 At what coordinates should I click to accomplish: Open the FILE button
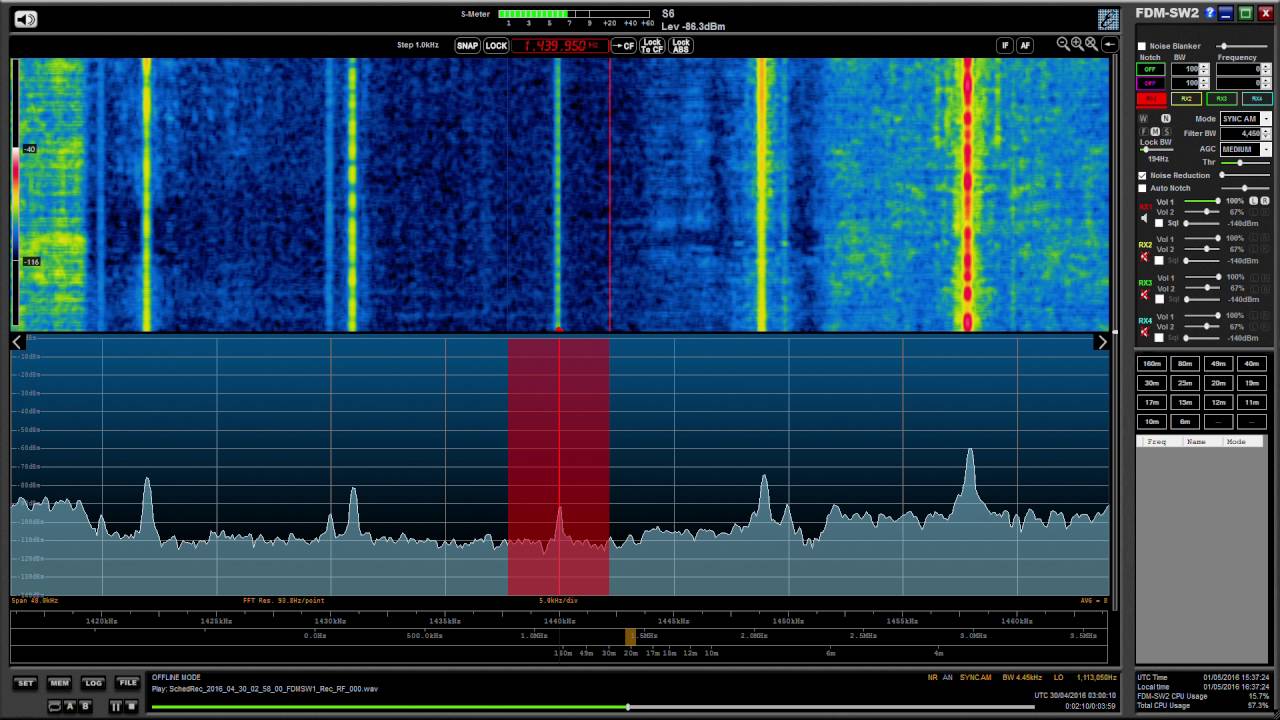[x=127, y=683]
